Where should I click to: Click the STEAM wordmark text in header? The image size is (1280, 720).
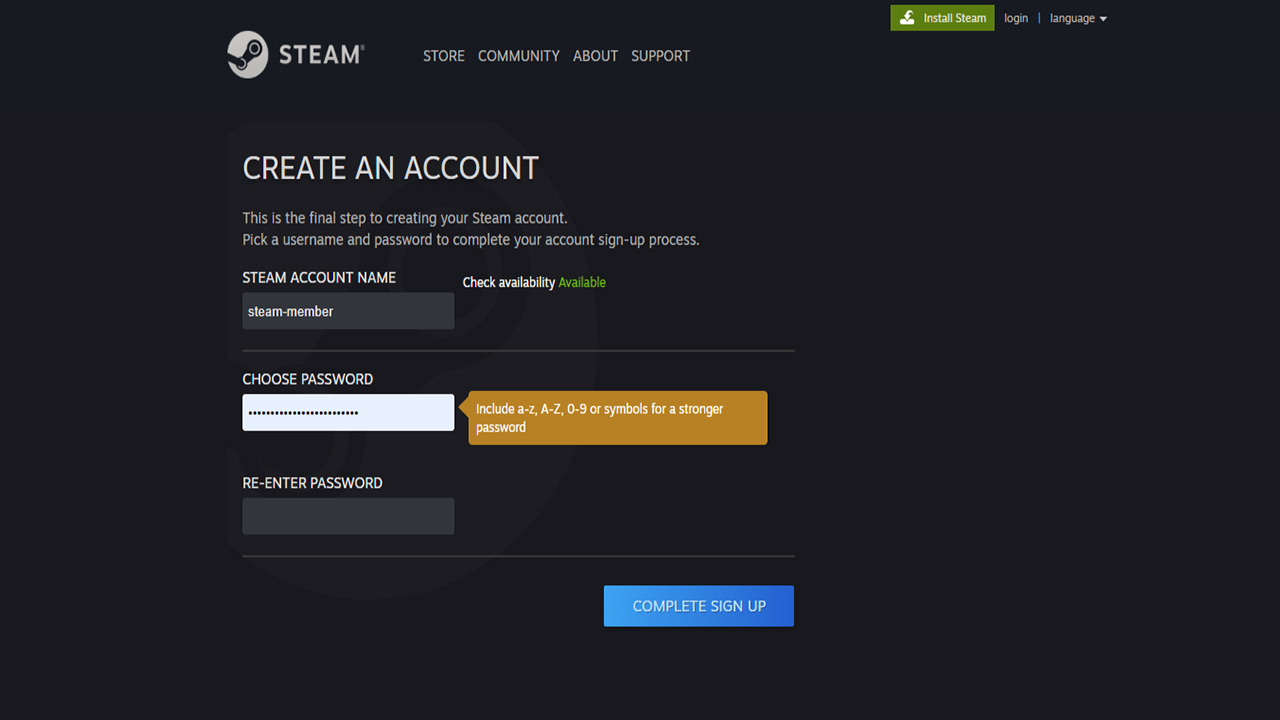point(321,55)
